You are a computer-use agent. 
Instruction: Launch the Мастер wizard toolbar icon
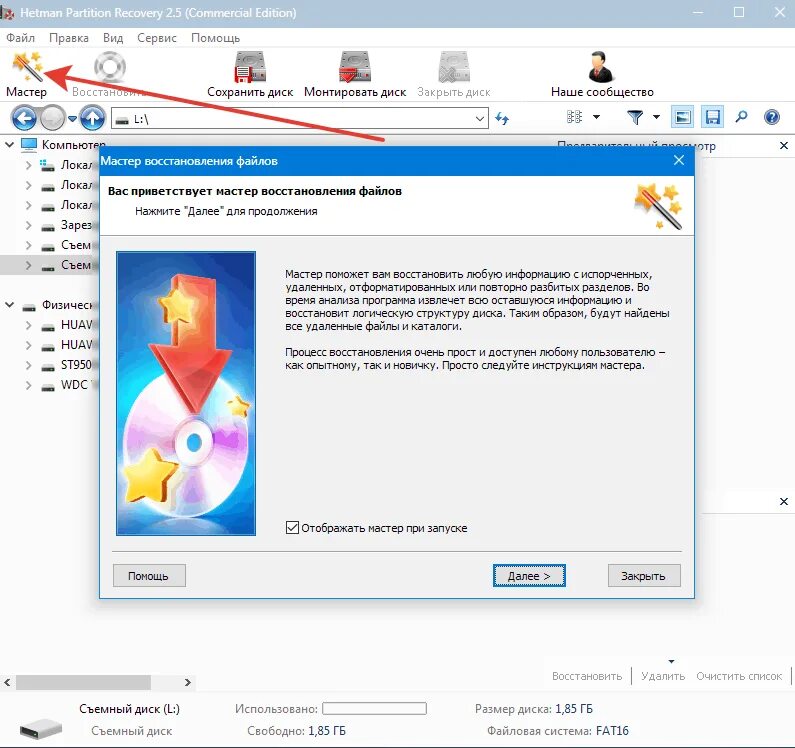[x=27, y=67]
